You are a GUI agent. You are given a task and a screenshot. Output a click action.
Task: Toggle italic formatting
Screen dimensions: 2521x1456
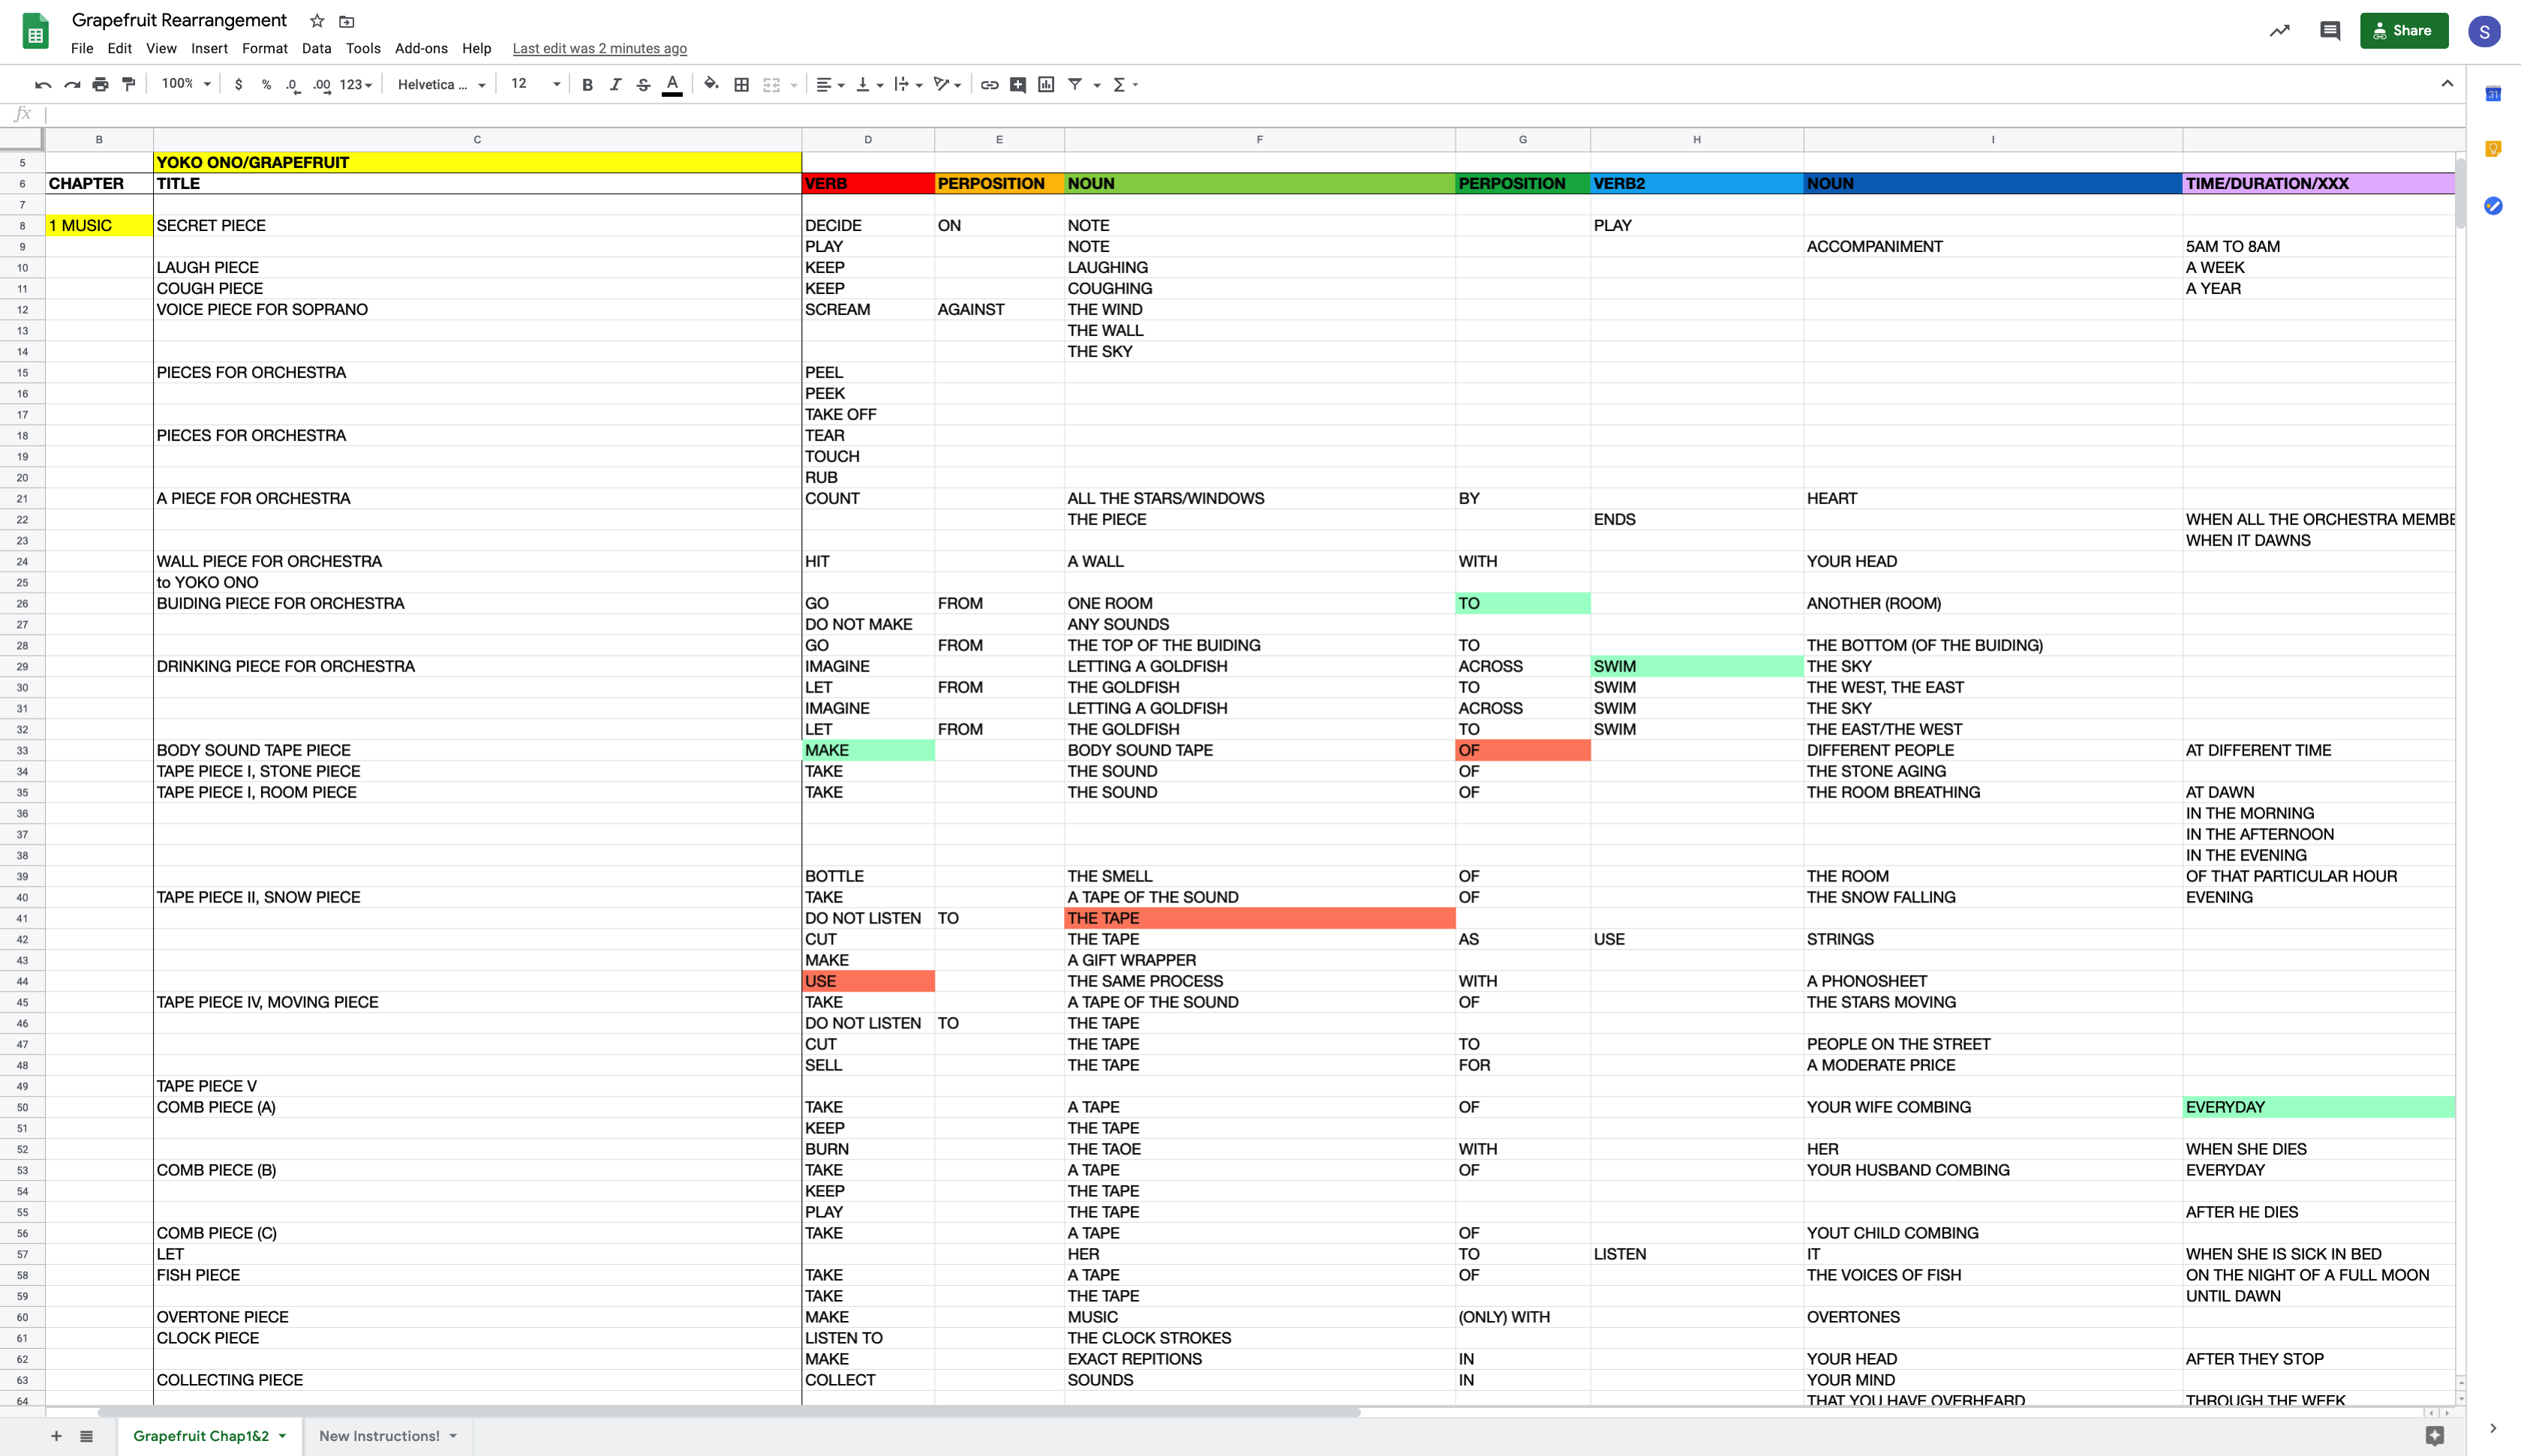click(x=615, y=85)
